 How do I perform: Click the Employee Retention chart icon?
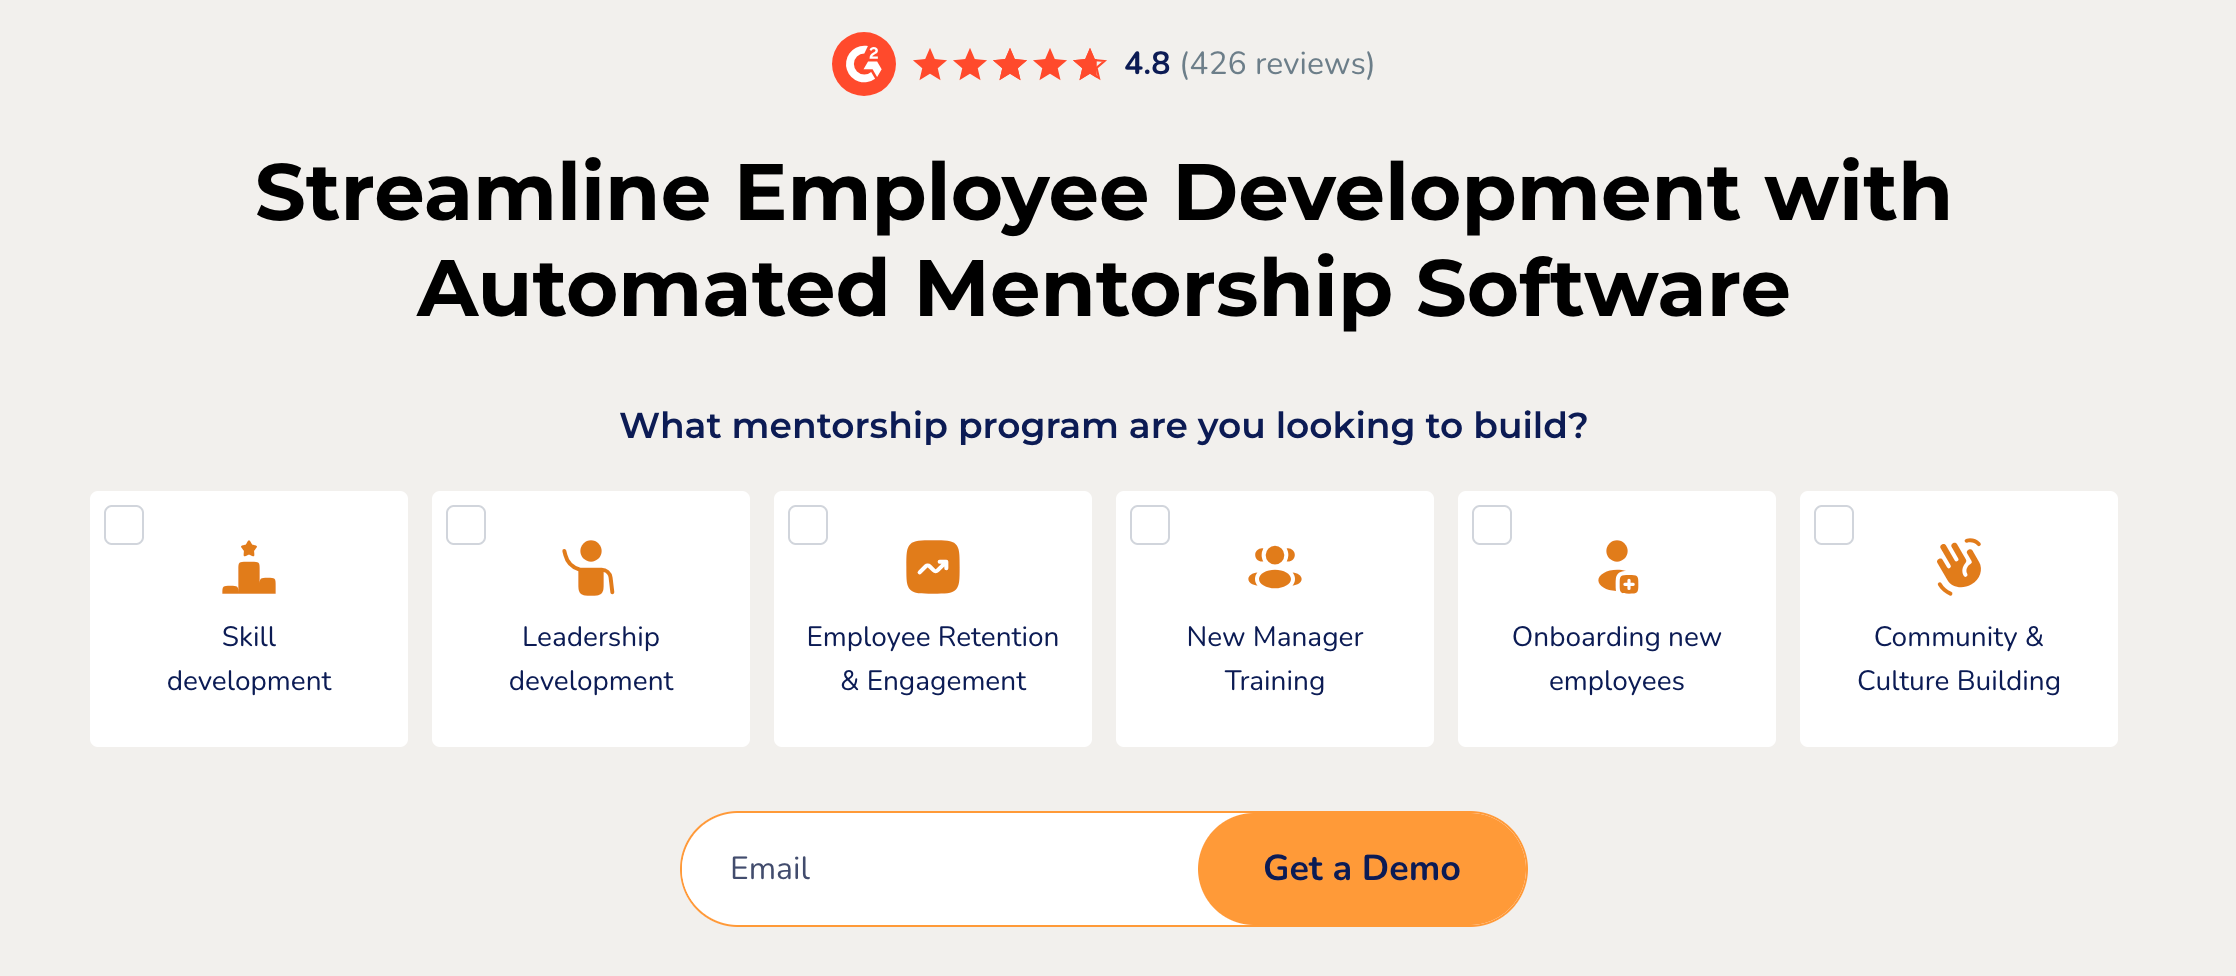(x=932, y=567)
